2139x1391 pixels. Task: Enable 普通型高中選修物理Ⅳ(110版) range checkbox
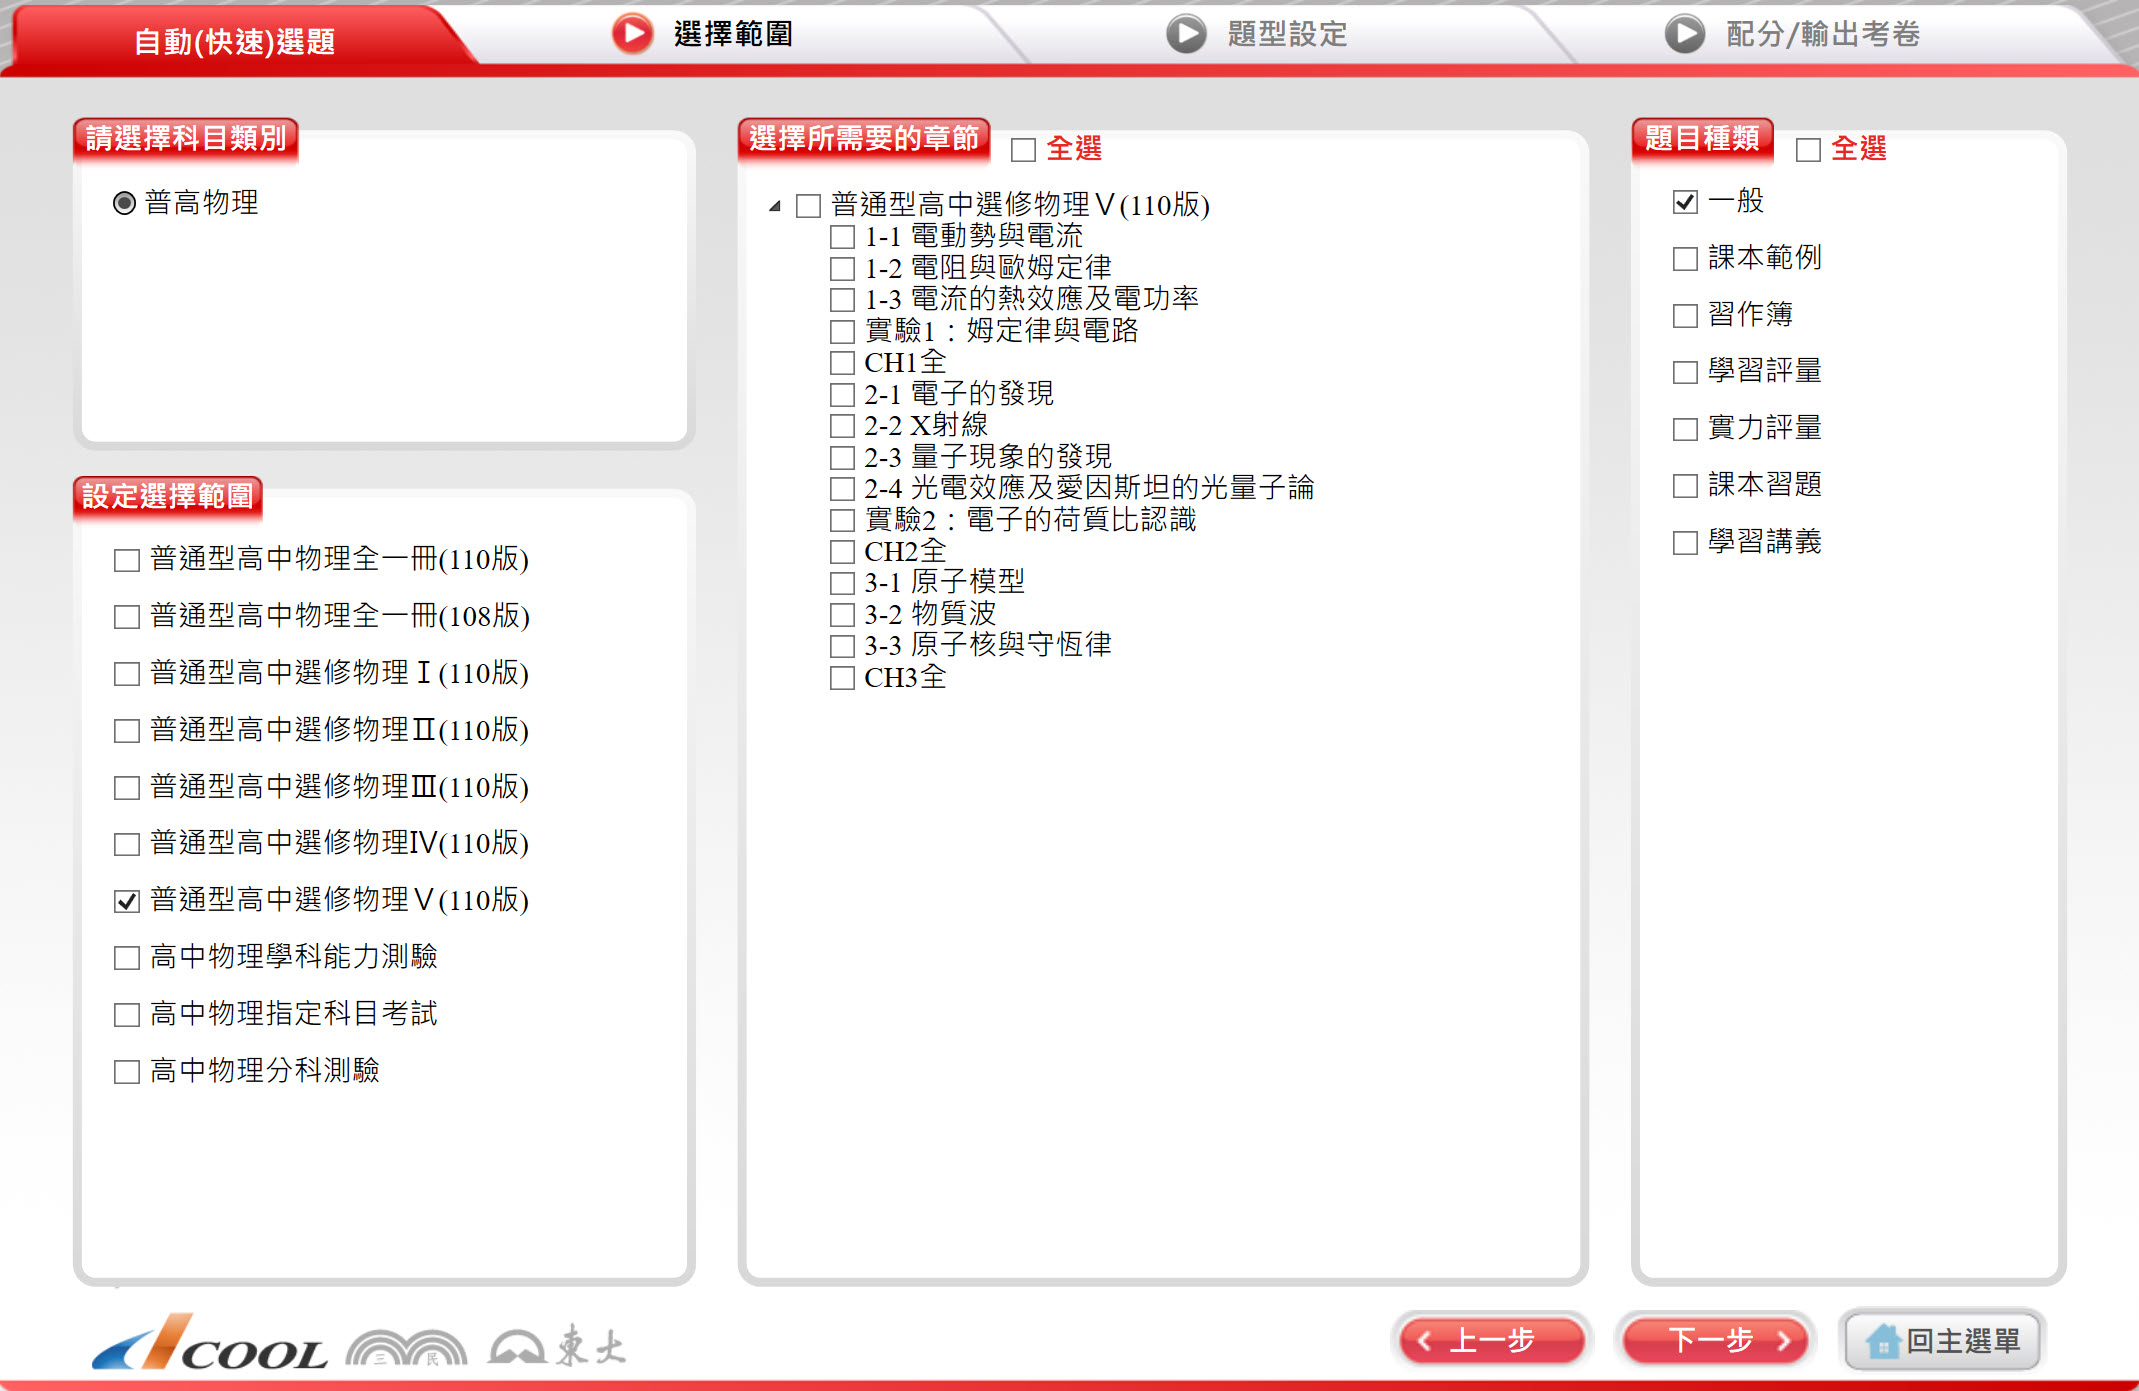coord(127,845)
